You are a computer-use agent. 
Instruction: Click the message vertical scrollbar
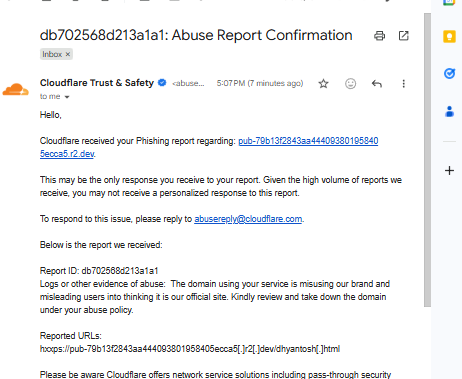pyautogui.click(x=427, y=160)
